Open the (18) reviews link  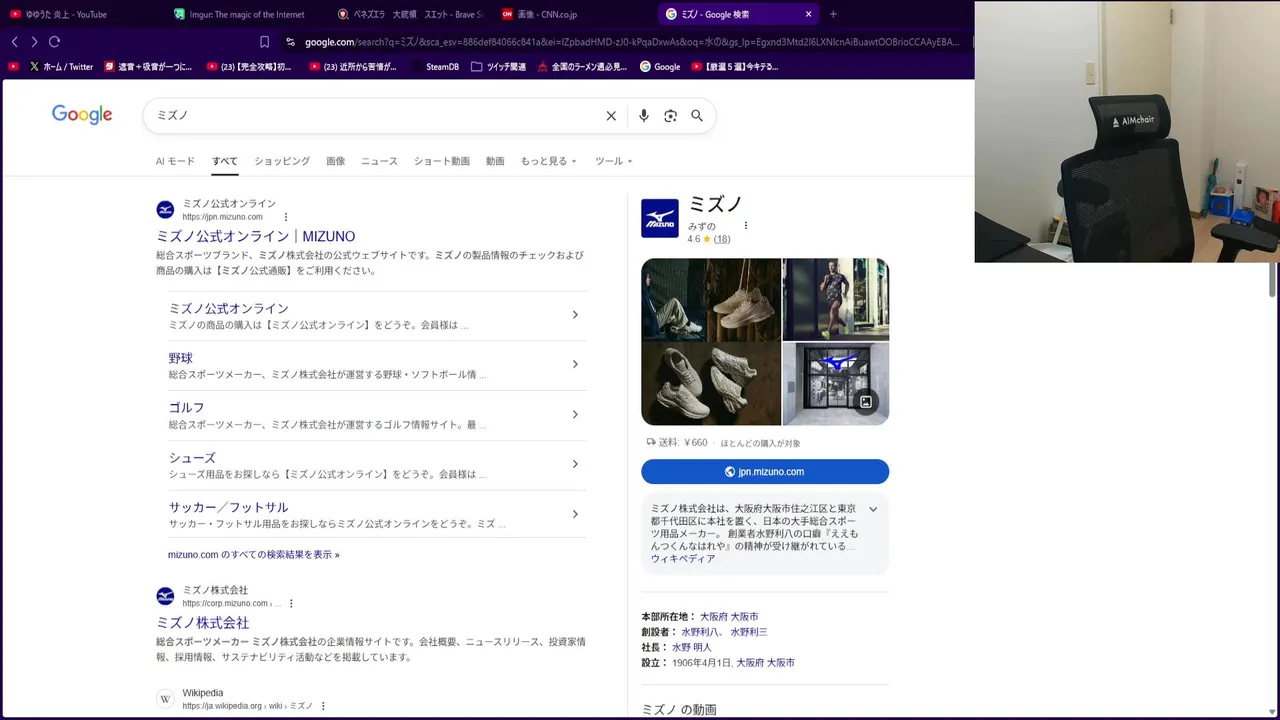722,239
